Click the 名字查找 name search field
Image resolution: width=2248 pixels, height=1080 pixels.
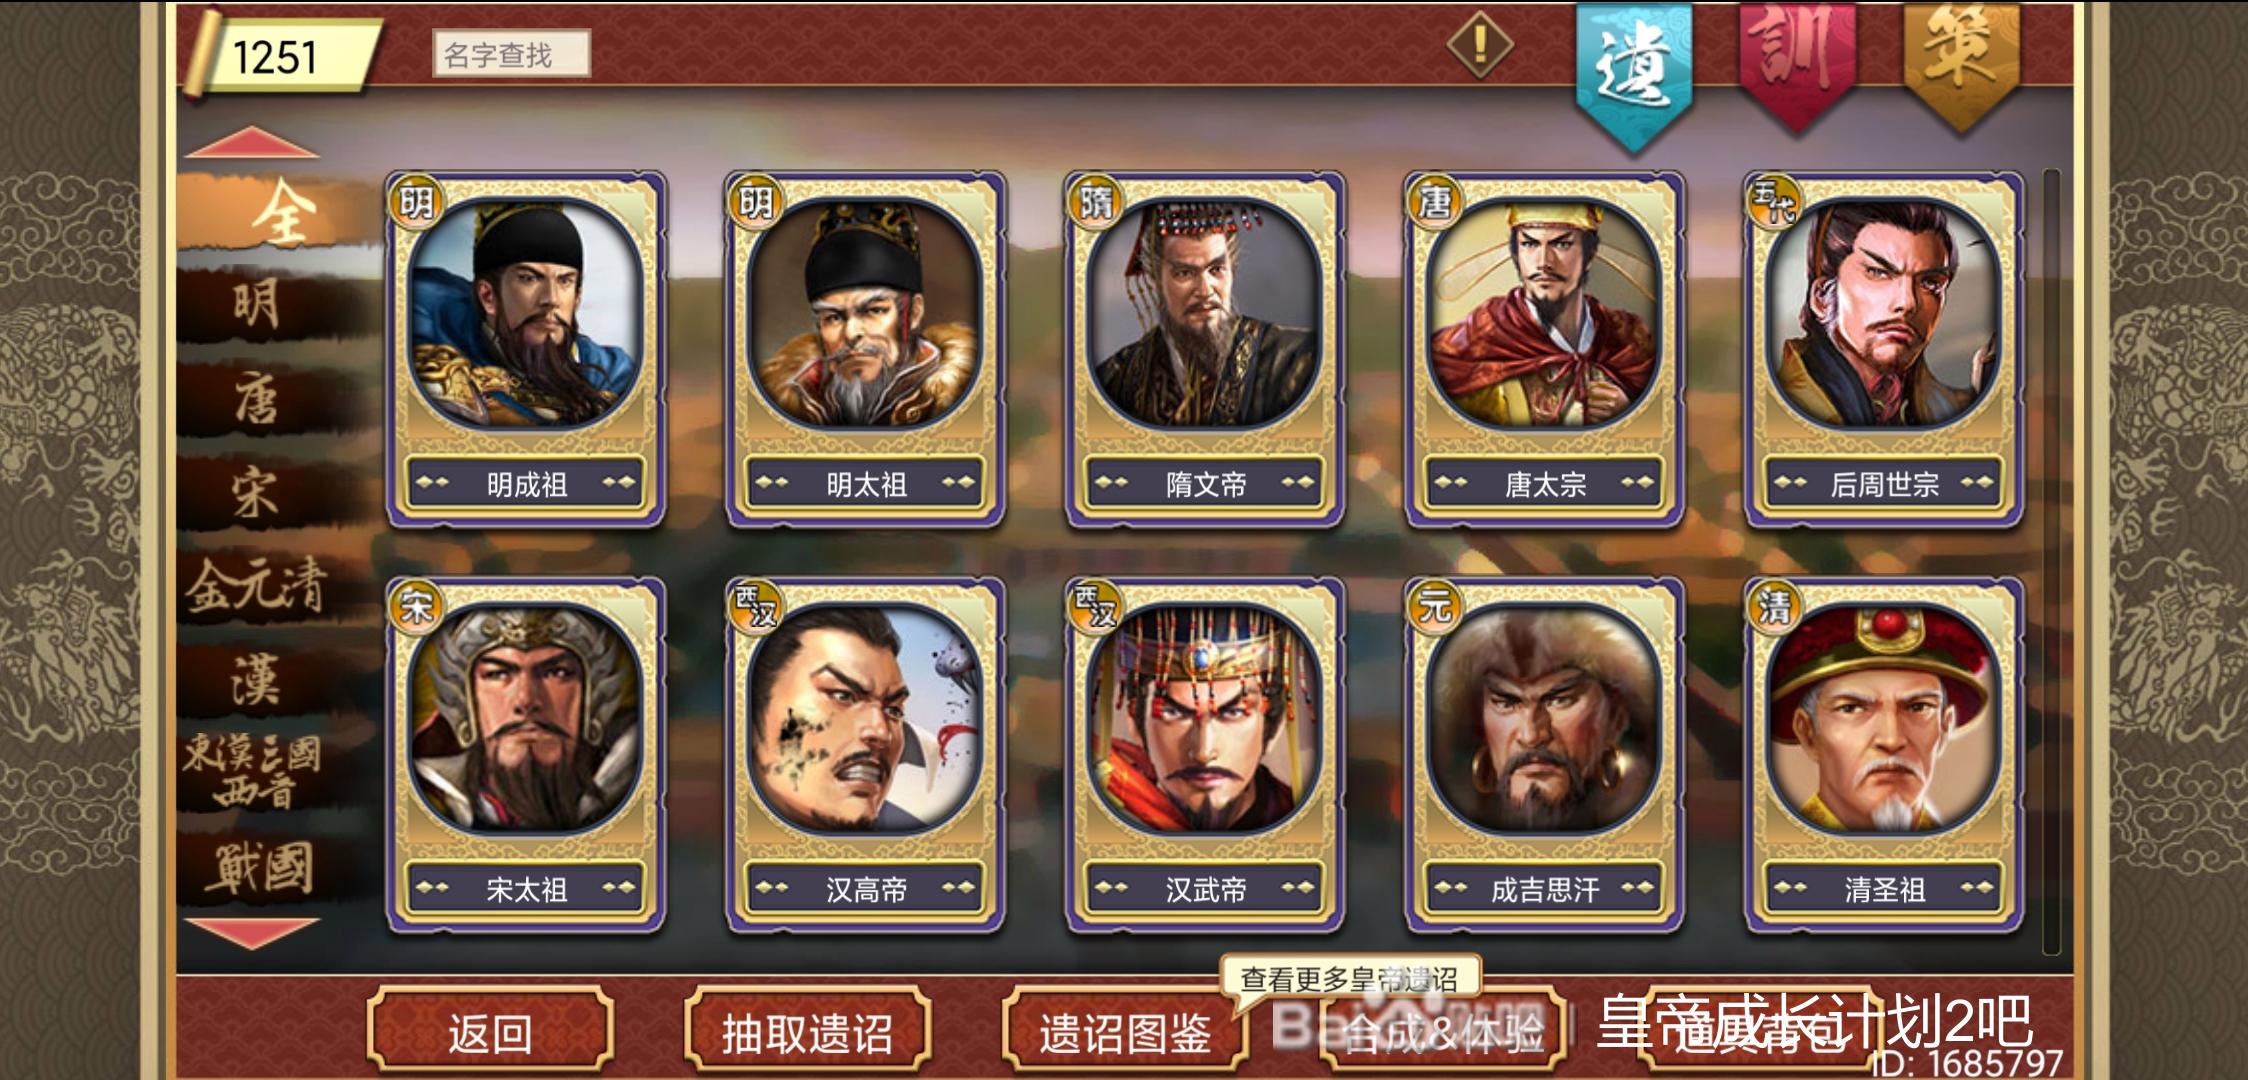[511, 54]
